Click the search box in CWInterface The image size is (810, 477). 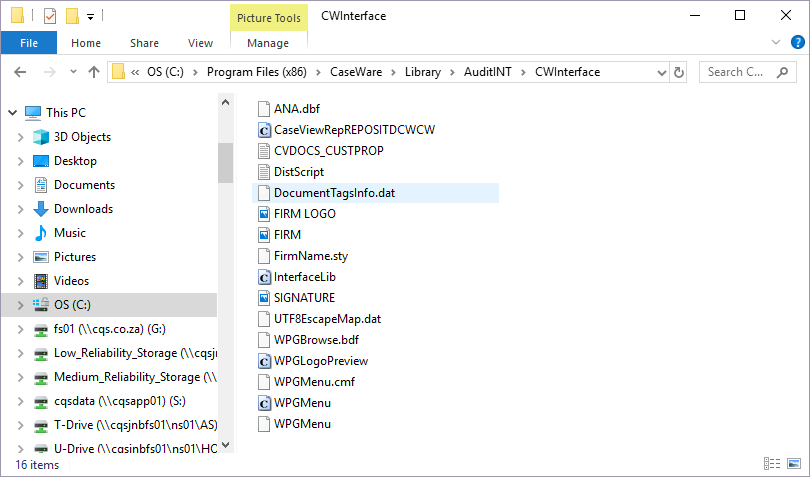[x=747, y=72]
